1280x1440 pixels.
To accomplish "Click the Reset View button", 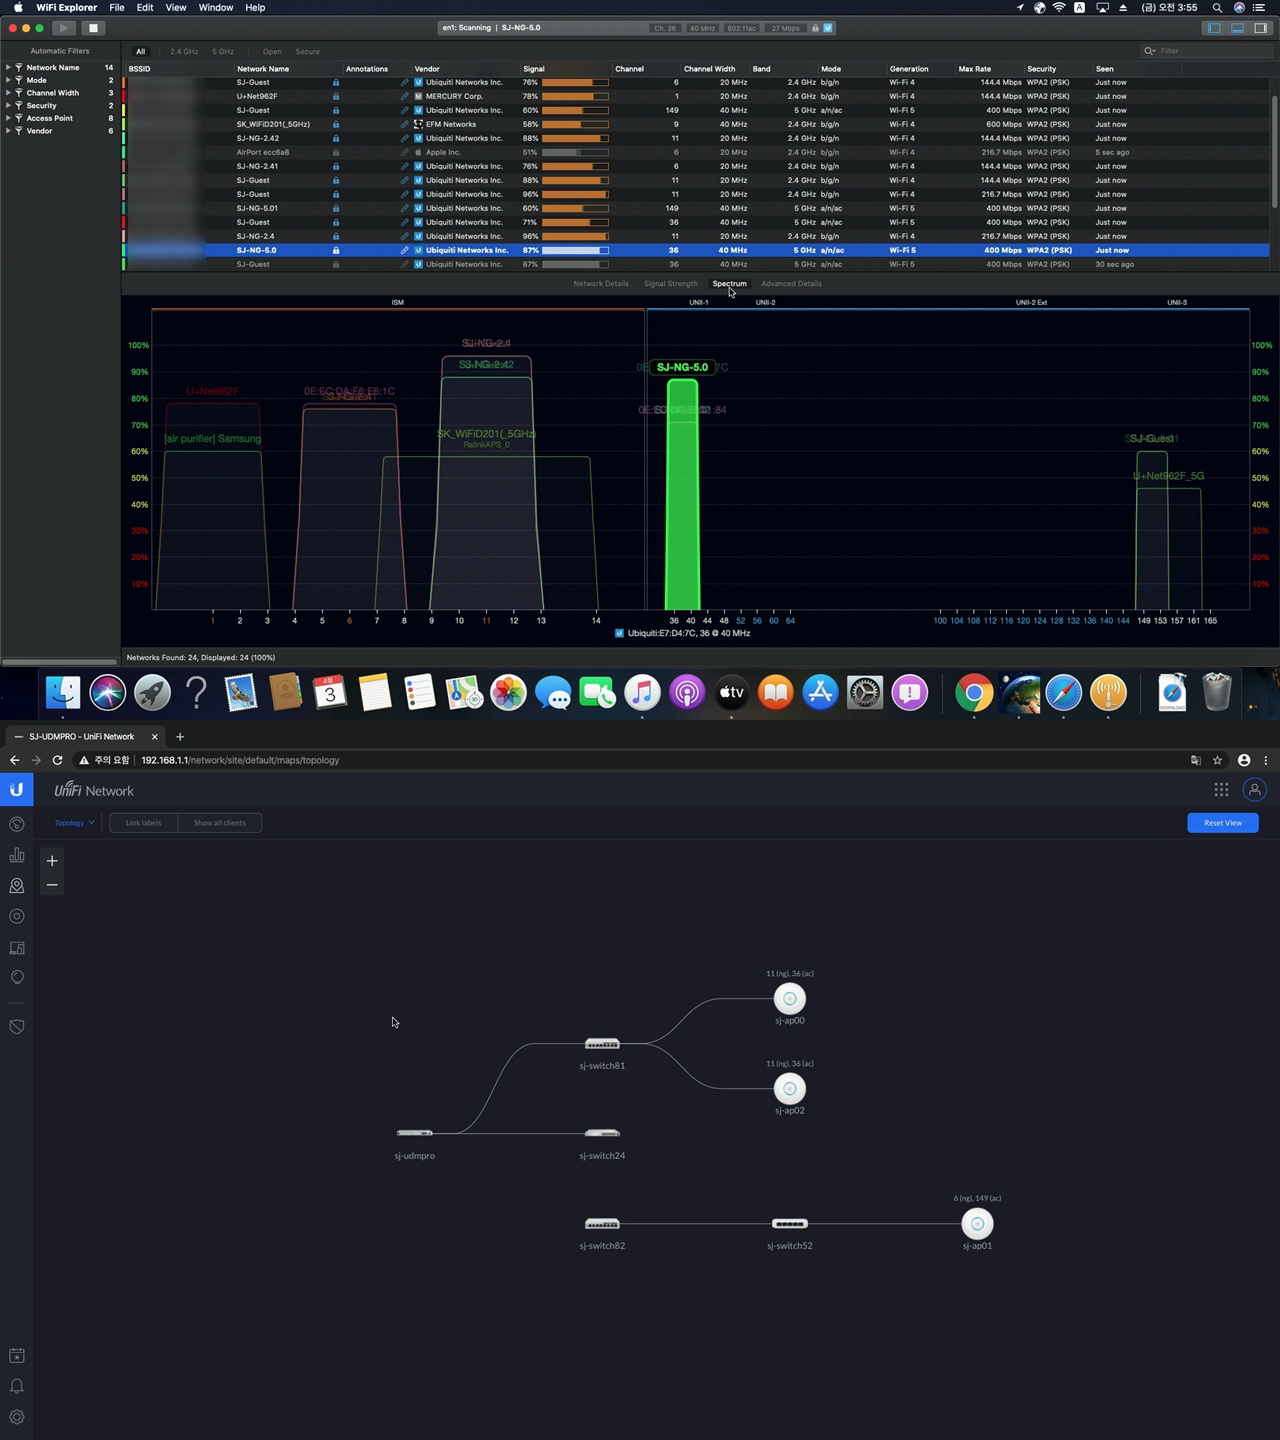I will (1223, 823).
